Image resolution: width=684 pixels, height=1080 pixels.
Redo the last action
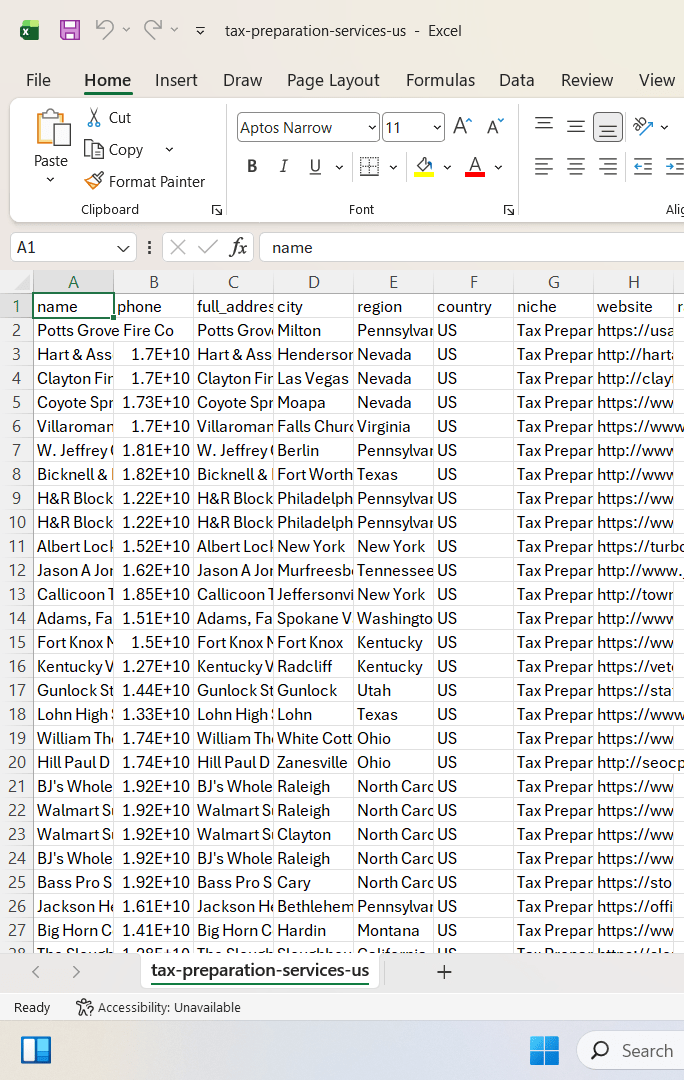[x=152, y=30]
